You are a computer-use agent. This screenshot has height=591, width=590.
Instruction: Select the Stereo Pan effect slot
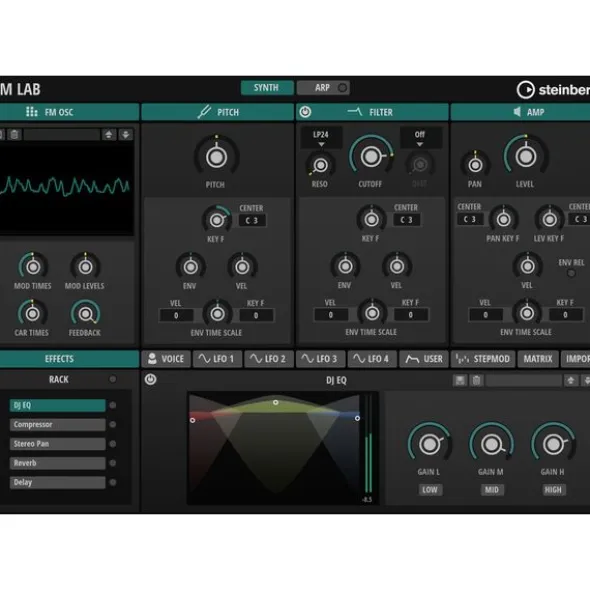[x=58, y=444]
